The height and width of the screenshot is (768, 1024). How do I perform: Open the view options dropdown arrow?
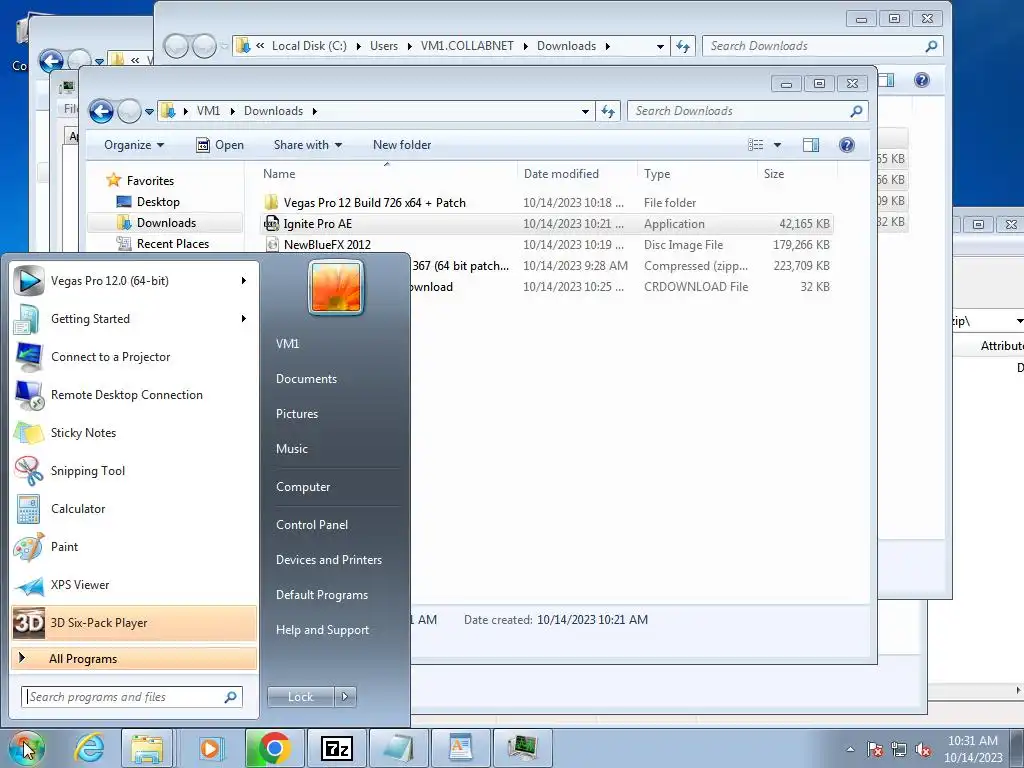777,145
